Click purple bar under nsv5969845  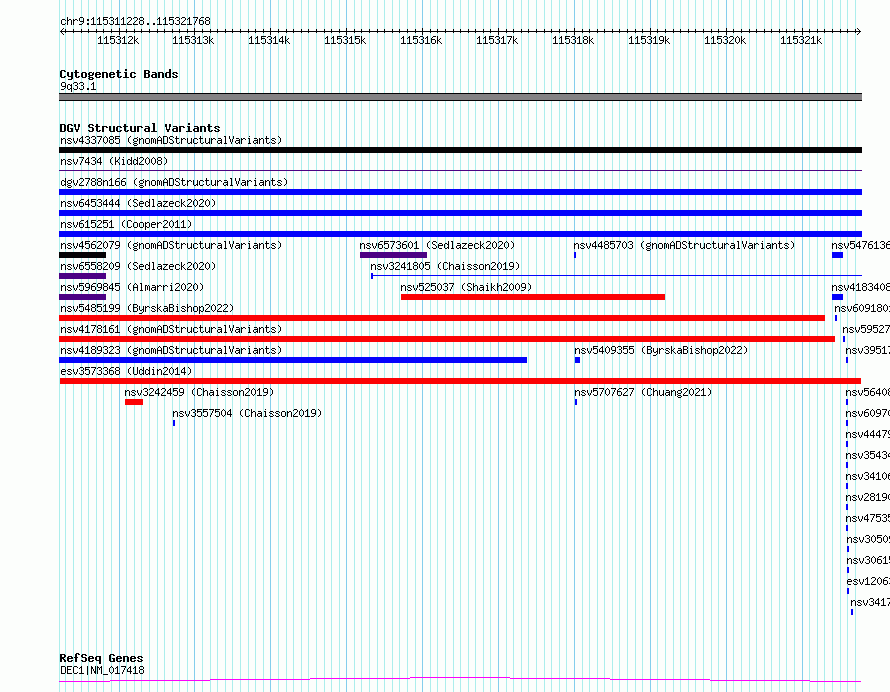pos(82,297)
